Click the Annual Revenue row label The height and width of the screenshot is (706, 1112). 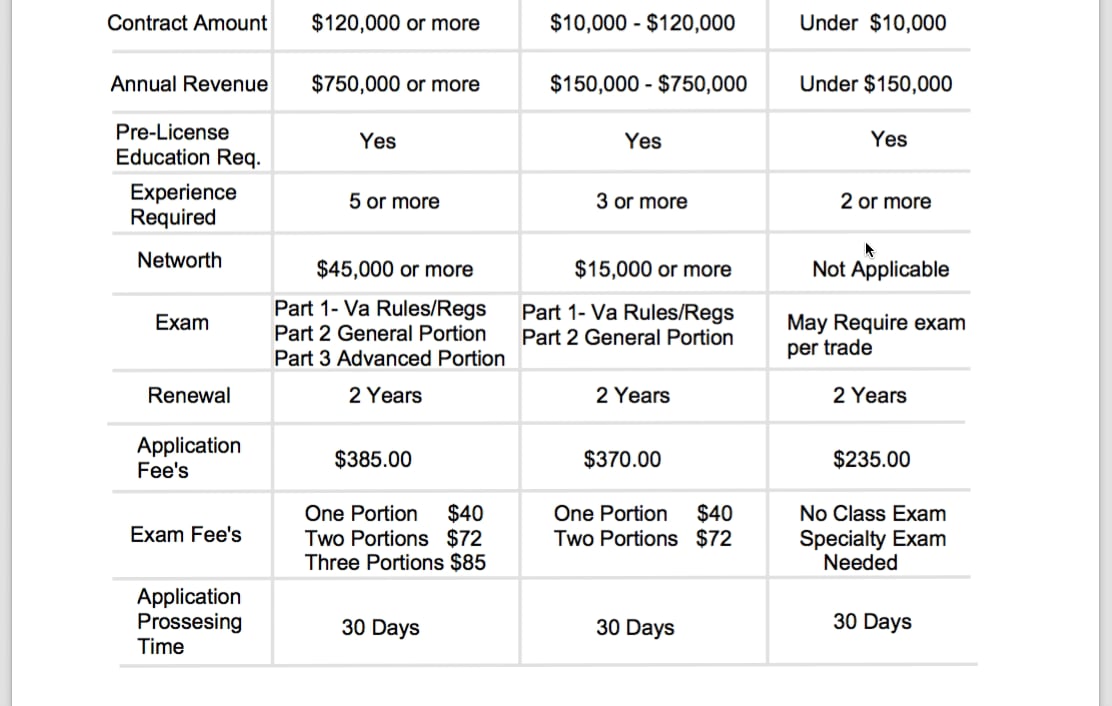point(189,84)
